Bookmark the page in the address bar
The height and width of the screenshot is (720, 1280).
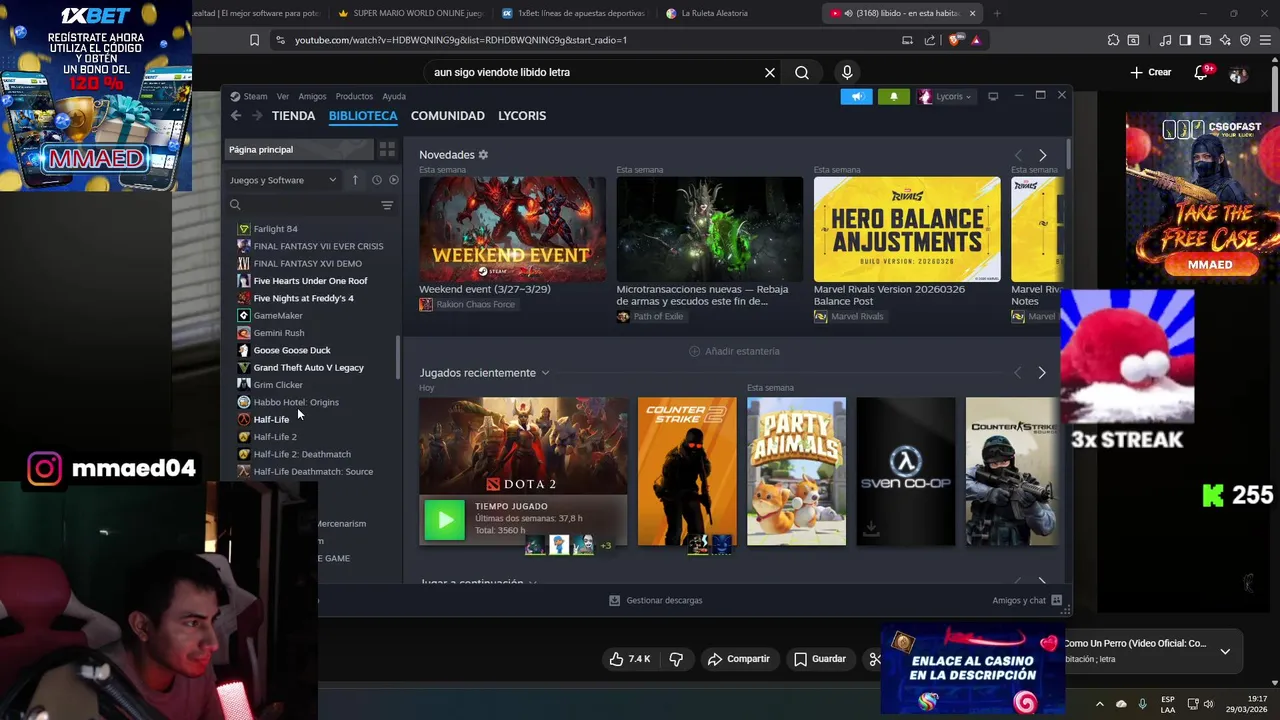pos(254,40)
